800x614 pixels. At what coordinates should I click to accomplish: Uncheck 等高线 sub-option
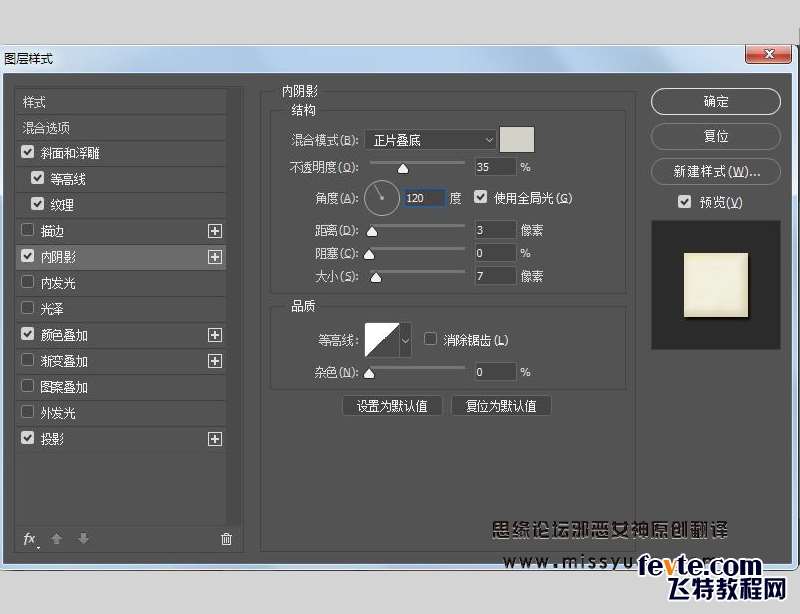(x=37, y=178)
